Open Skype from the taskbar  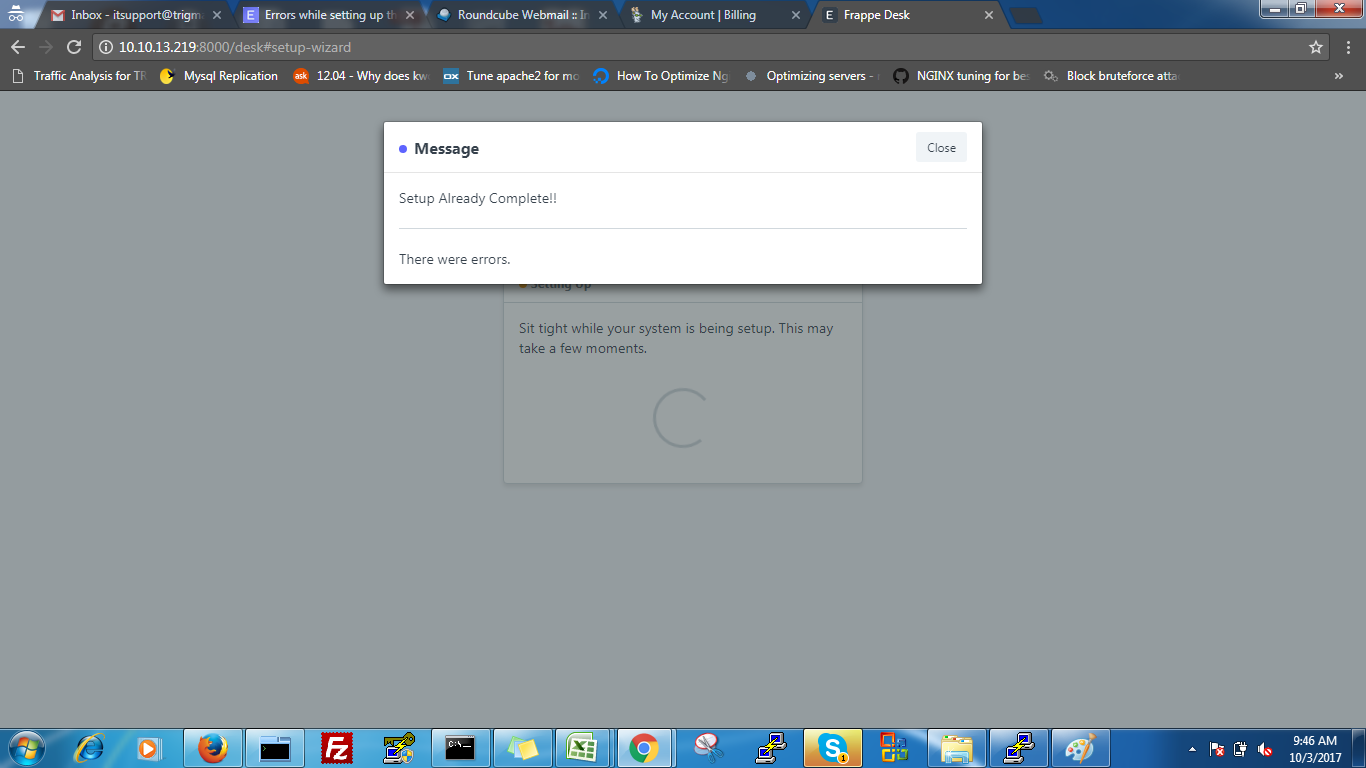pyautogui.click(x=832, y=748)
